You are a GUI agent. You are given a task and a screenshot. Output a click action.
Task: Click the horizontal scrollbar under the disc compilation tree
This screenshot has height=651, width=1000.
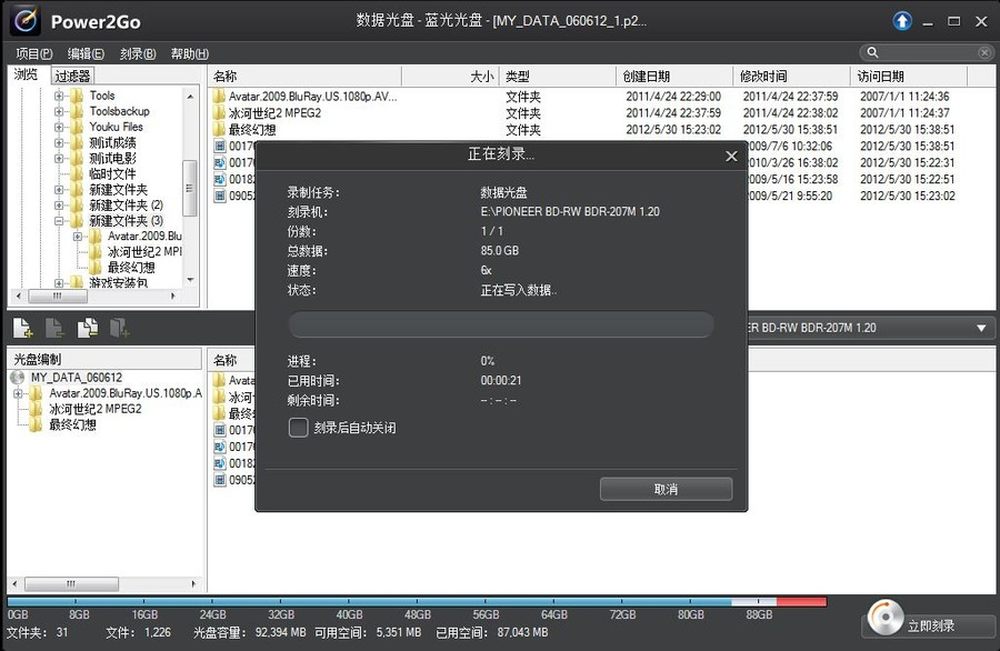(x=105, y=583)
